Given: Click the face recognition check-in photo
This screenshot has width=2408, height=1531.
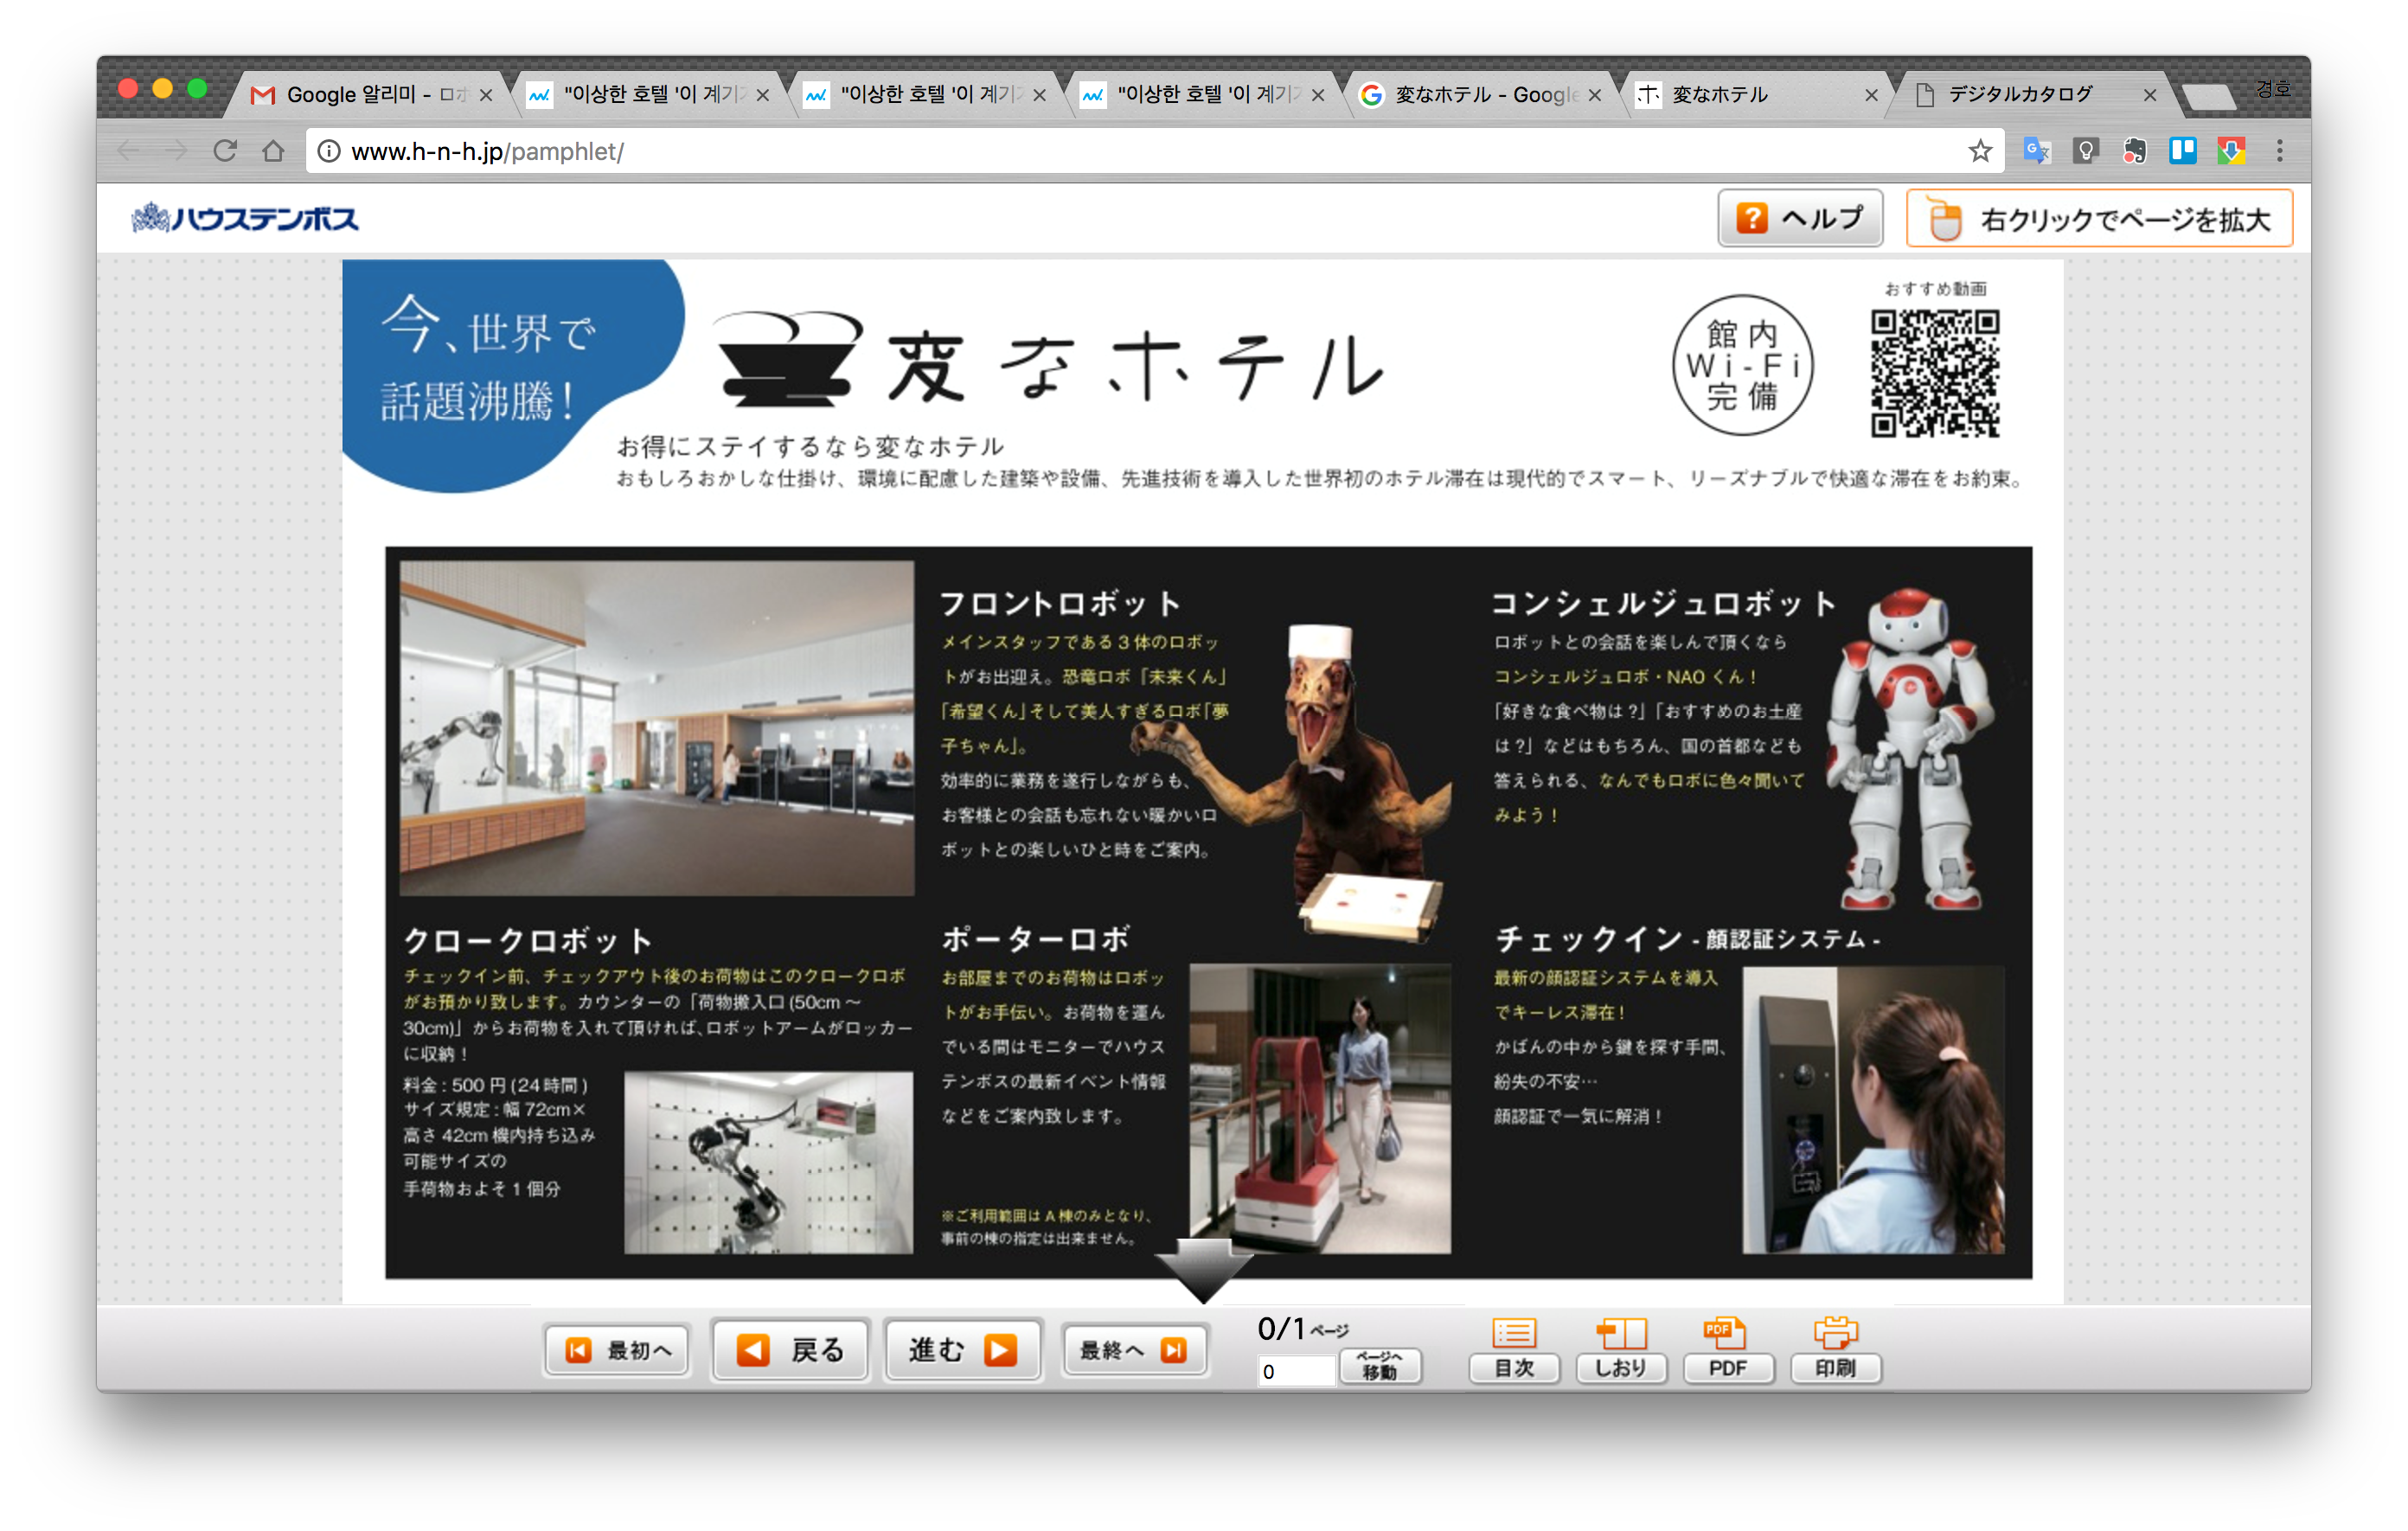Looking at the screenshot, I should coord(1872,1108).
